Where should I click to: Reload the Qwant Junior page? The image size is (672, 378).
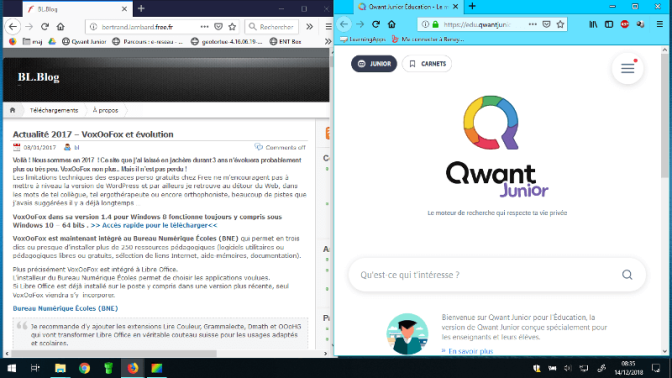376,24
